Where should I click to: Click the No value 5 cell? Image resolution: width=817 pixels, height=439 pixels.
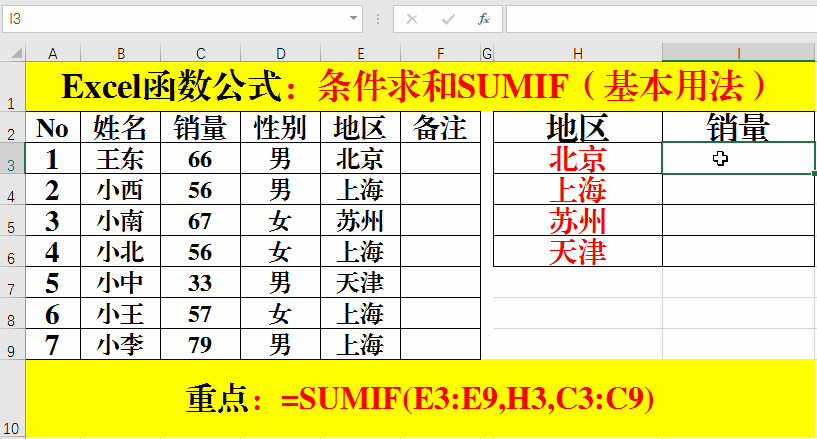click(53, 282)
